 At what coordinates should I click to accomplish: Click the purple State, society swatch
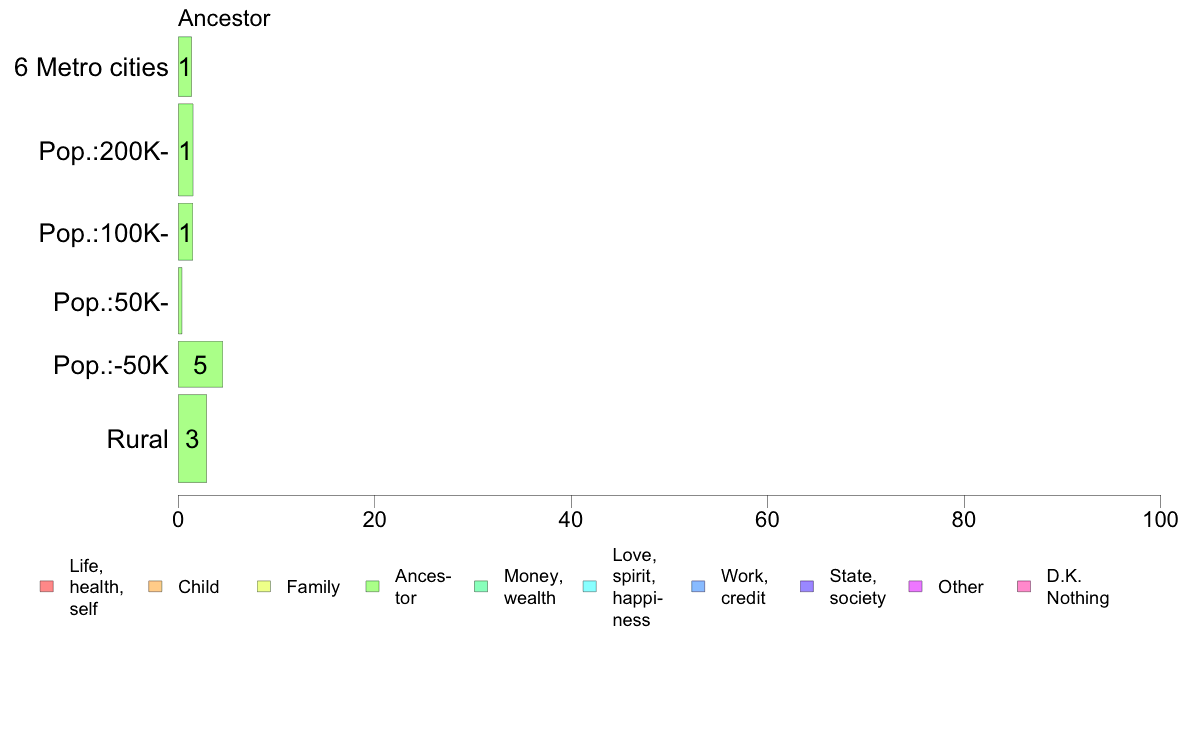pyautogui.click(x=807, y=587)
